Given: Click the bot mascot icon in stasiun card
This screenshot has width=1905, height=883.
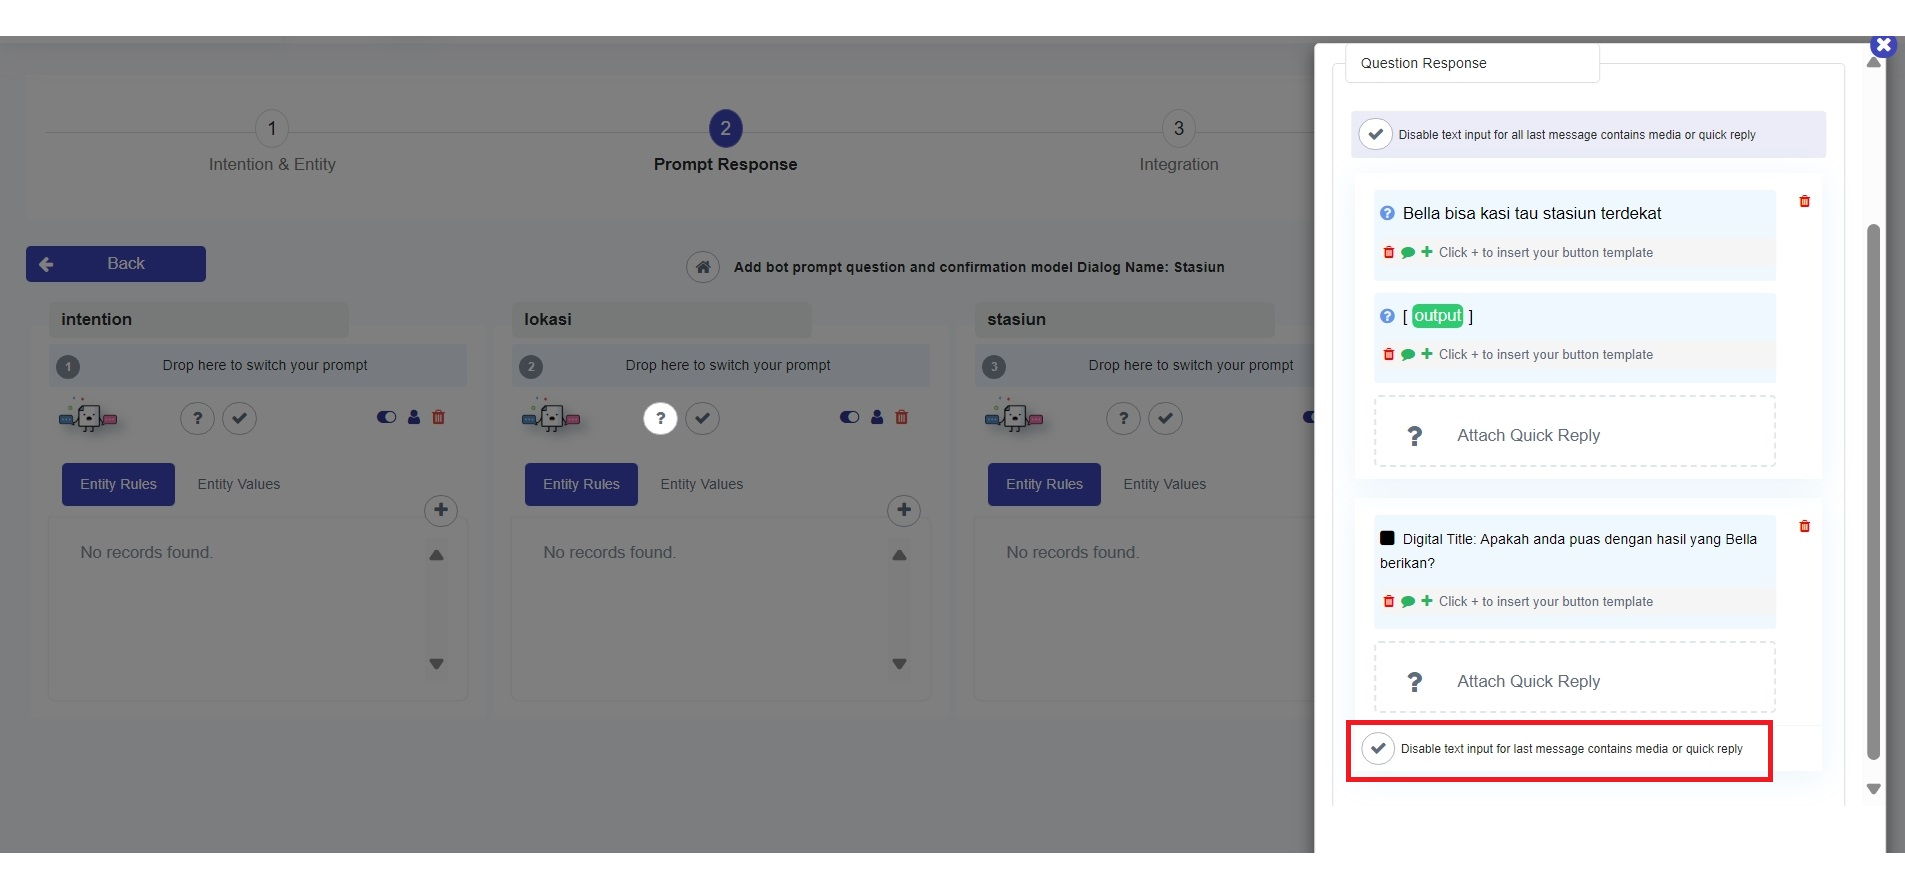Looking at the screenshot, I should 1013,416.
